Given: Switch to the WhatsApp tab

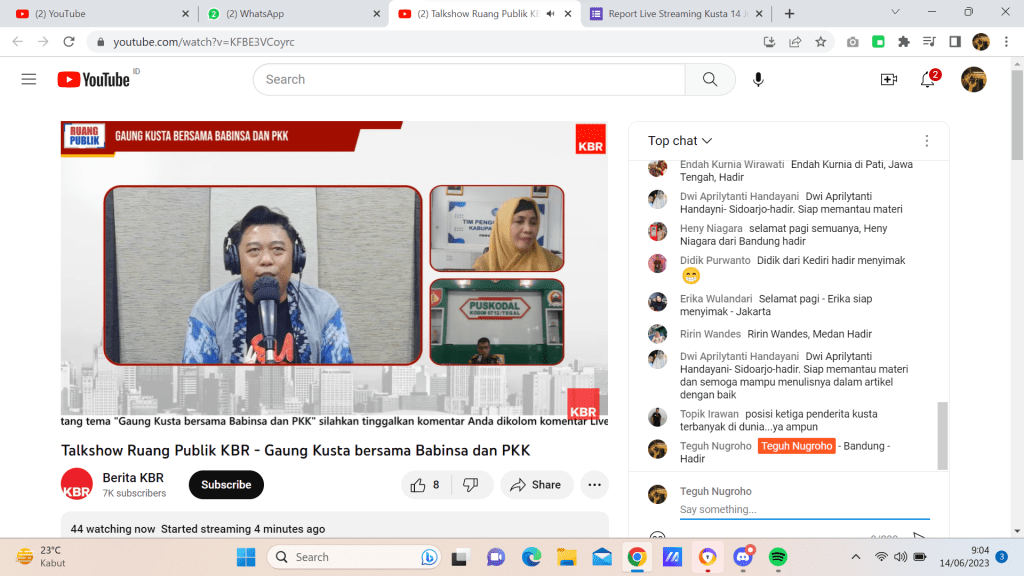Looking at the screenshot, I should (290, 14).
